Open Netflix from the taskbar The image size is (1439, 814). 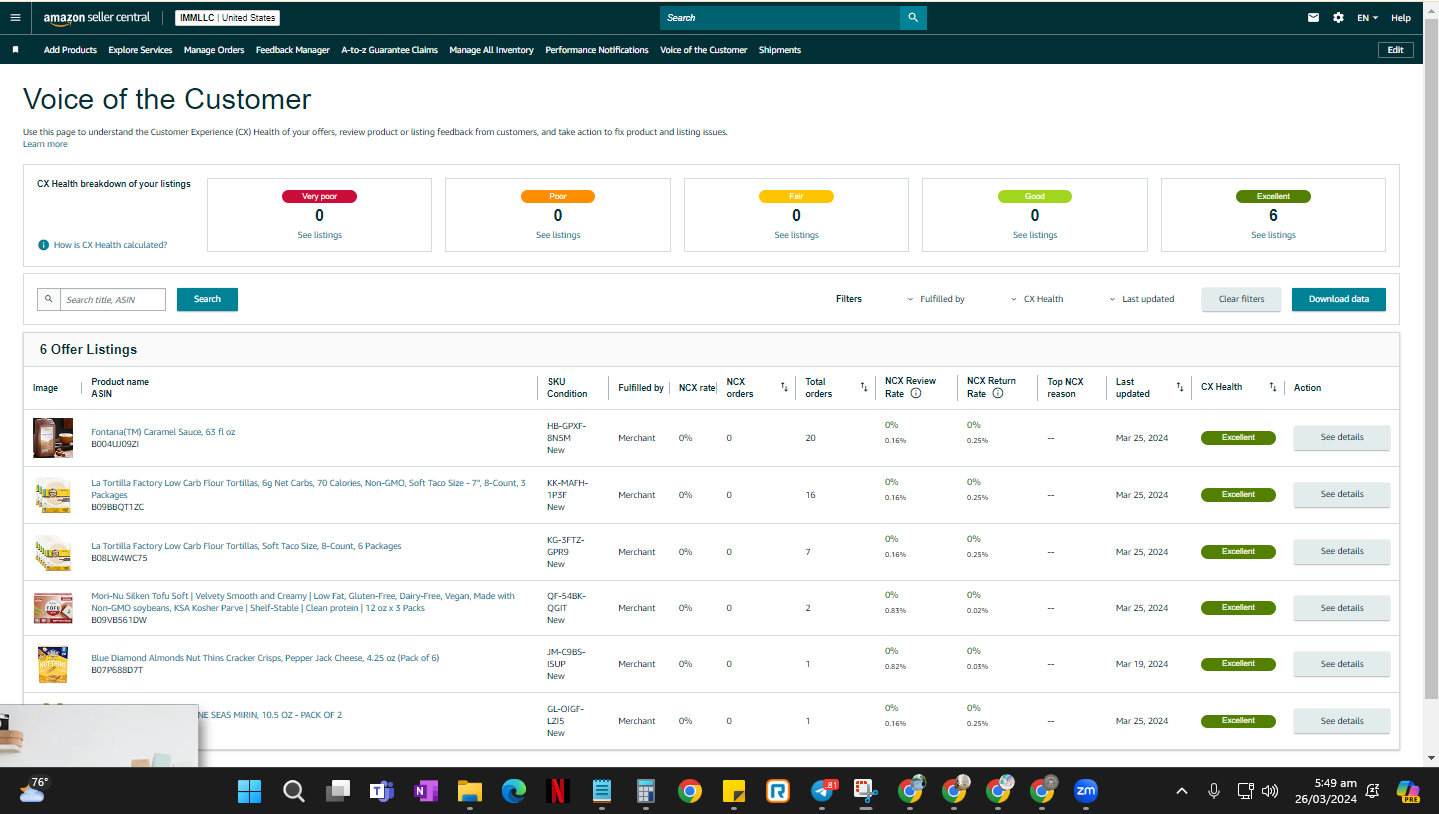pos(557,791)
